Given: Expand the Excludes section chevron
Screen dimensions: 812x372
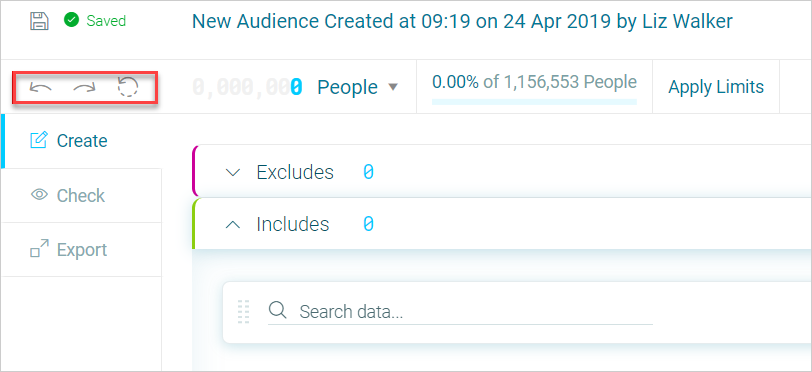Looking at the screenshot, I should pyautogui.click(x=234, y=172).
